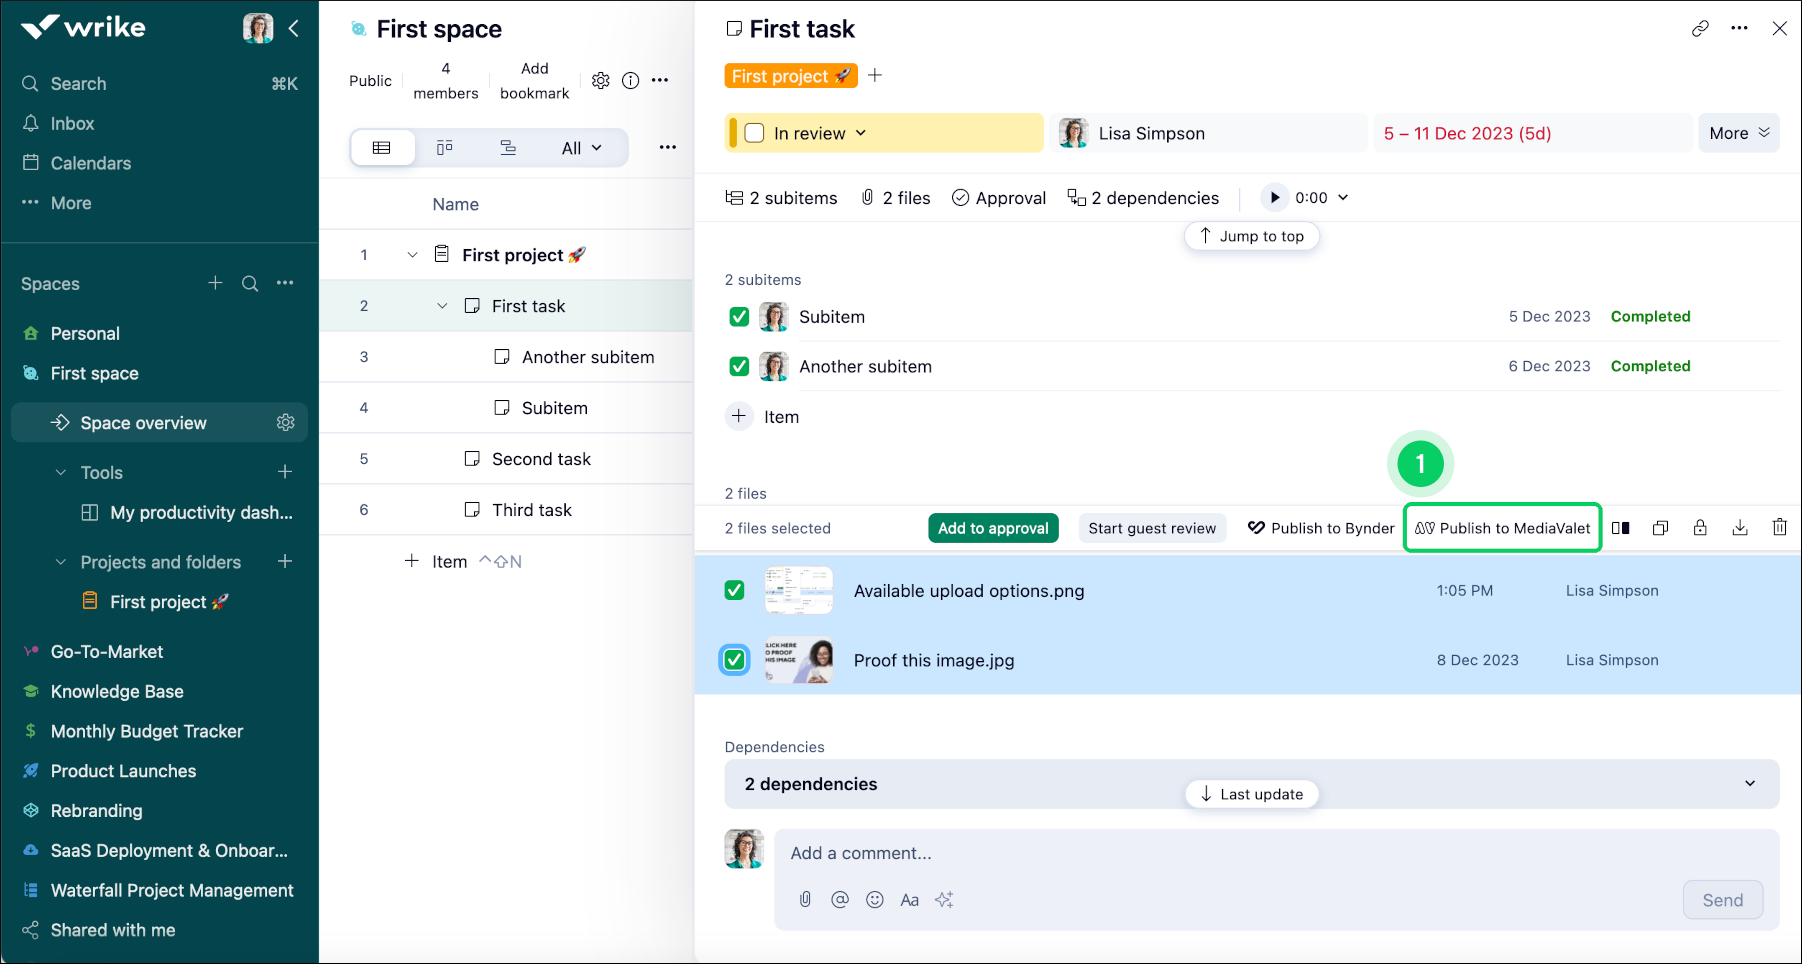Click the Add a comment field
This screenshot has height=964, width=1802.
pyautogui.click(x=1200, y=853)
